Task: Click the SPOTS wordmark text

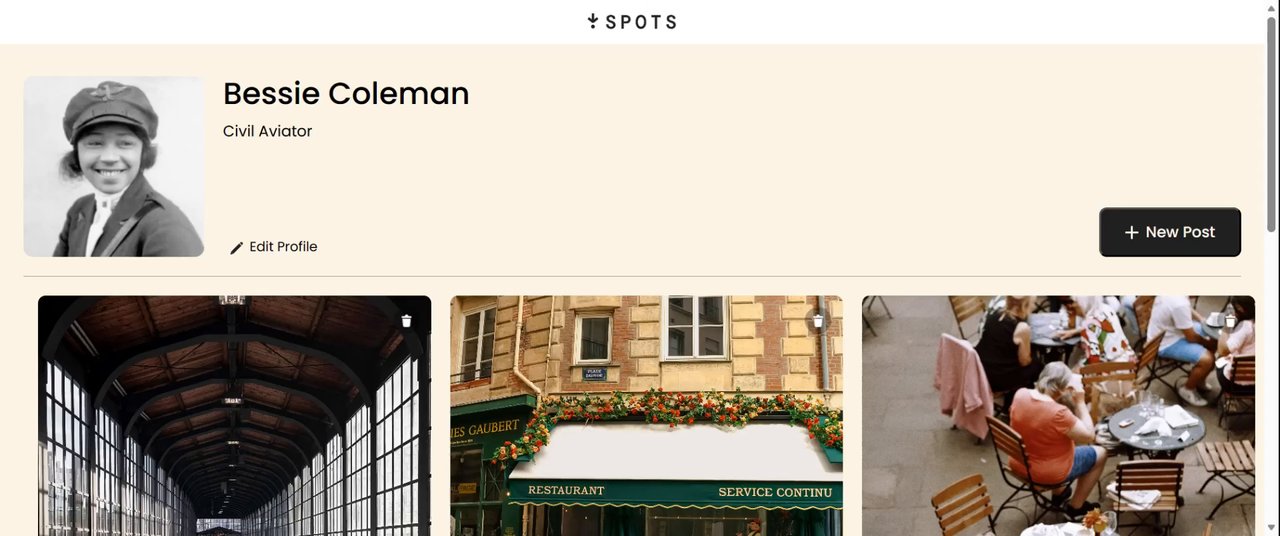Action: pyautogui.click(x=641, y=22)
